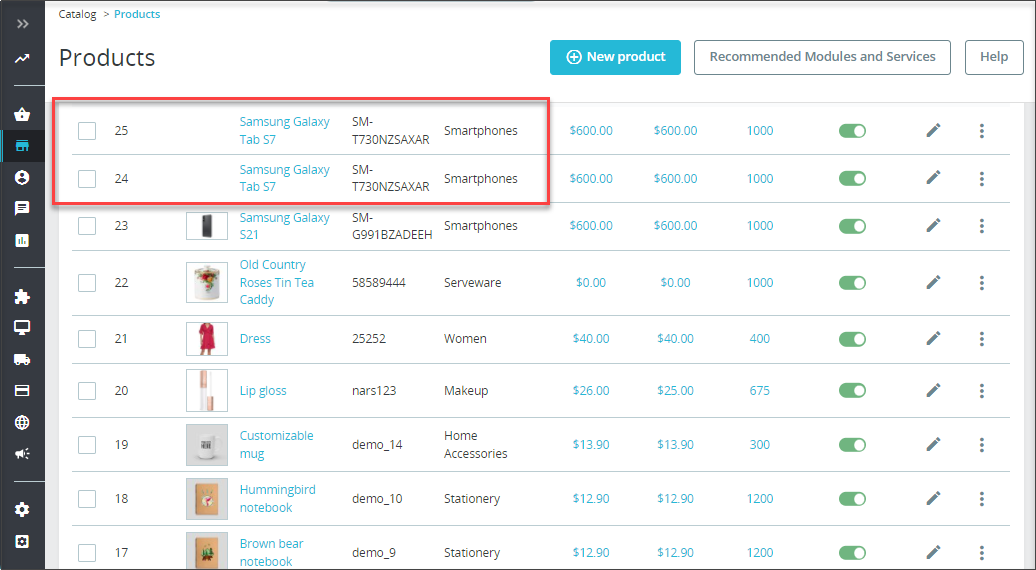Click Catalog in the breadcrumb
The height and width of the screenshot is (570, 1036).
(x=77, y=14)
